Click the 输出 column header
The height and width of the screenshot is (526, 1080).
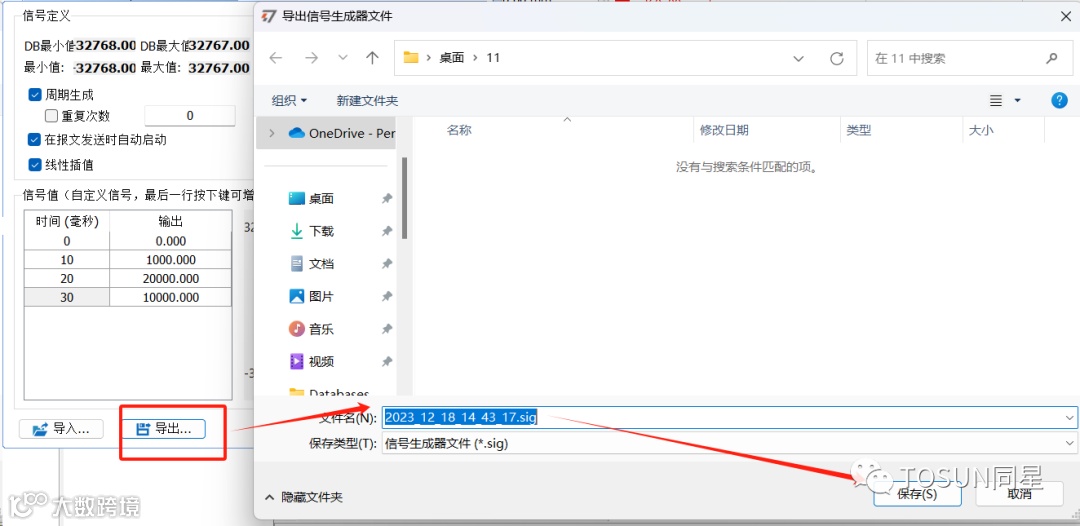[170, 221]
